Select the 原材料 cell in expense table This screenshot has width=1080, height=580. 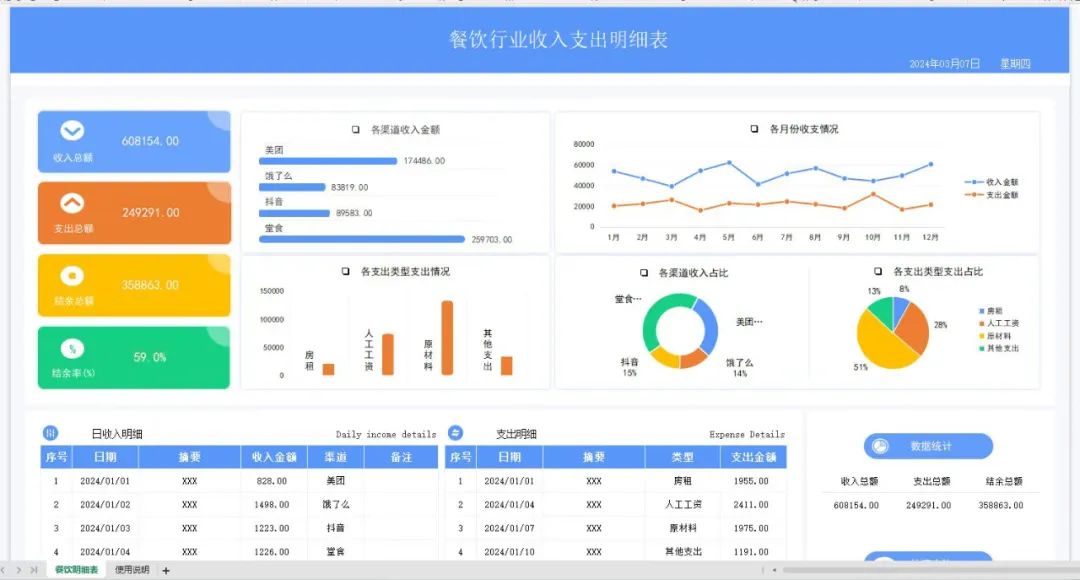683,528
